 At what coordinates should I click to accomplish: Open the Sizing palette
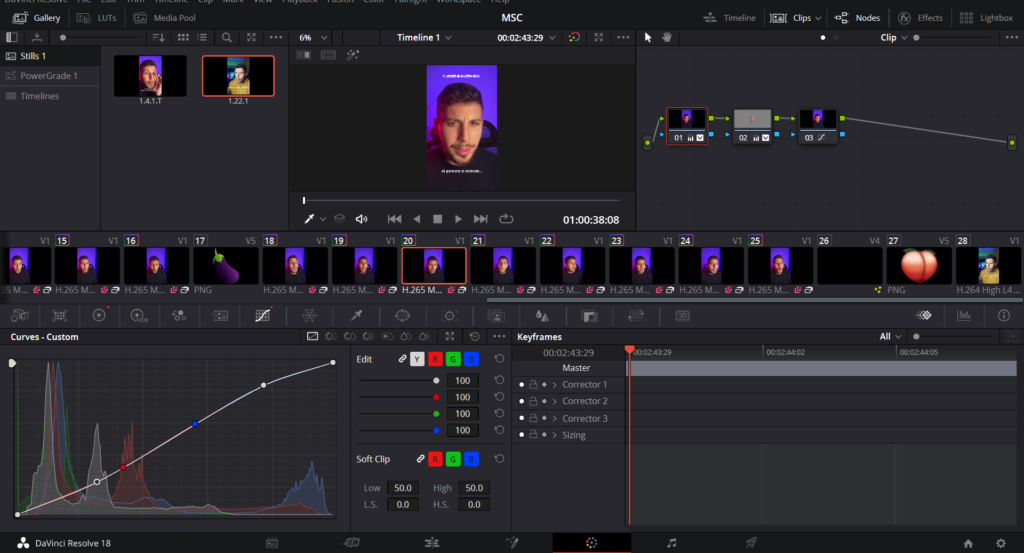click(x=635, y=316)
